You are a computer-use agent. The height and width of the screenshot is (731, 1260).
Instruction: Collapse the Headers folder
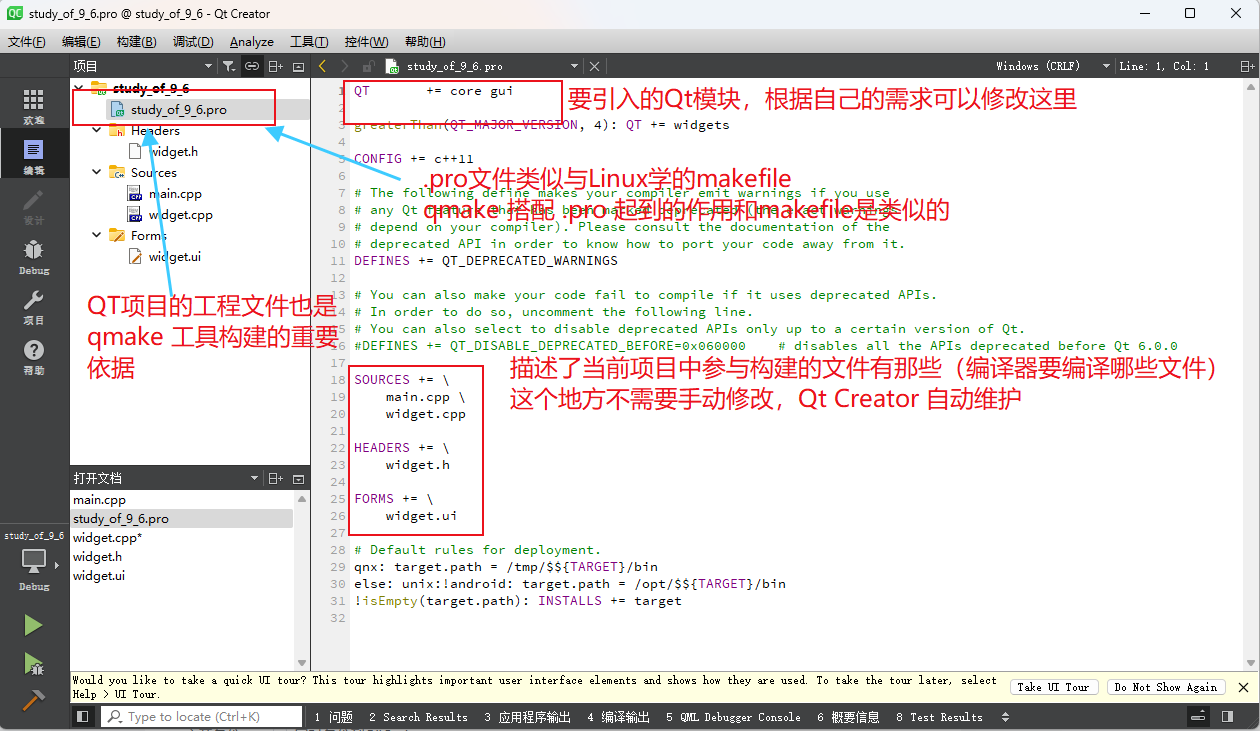97,131
